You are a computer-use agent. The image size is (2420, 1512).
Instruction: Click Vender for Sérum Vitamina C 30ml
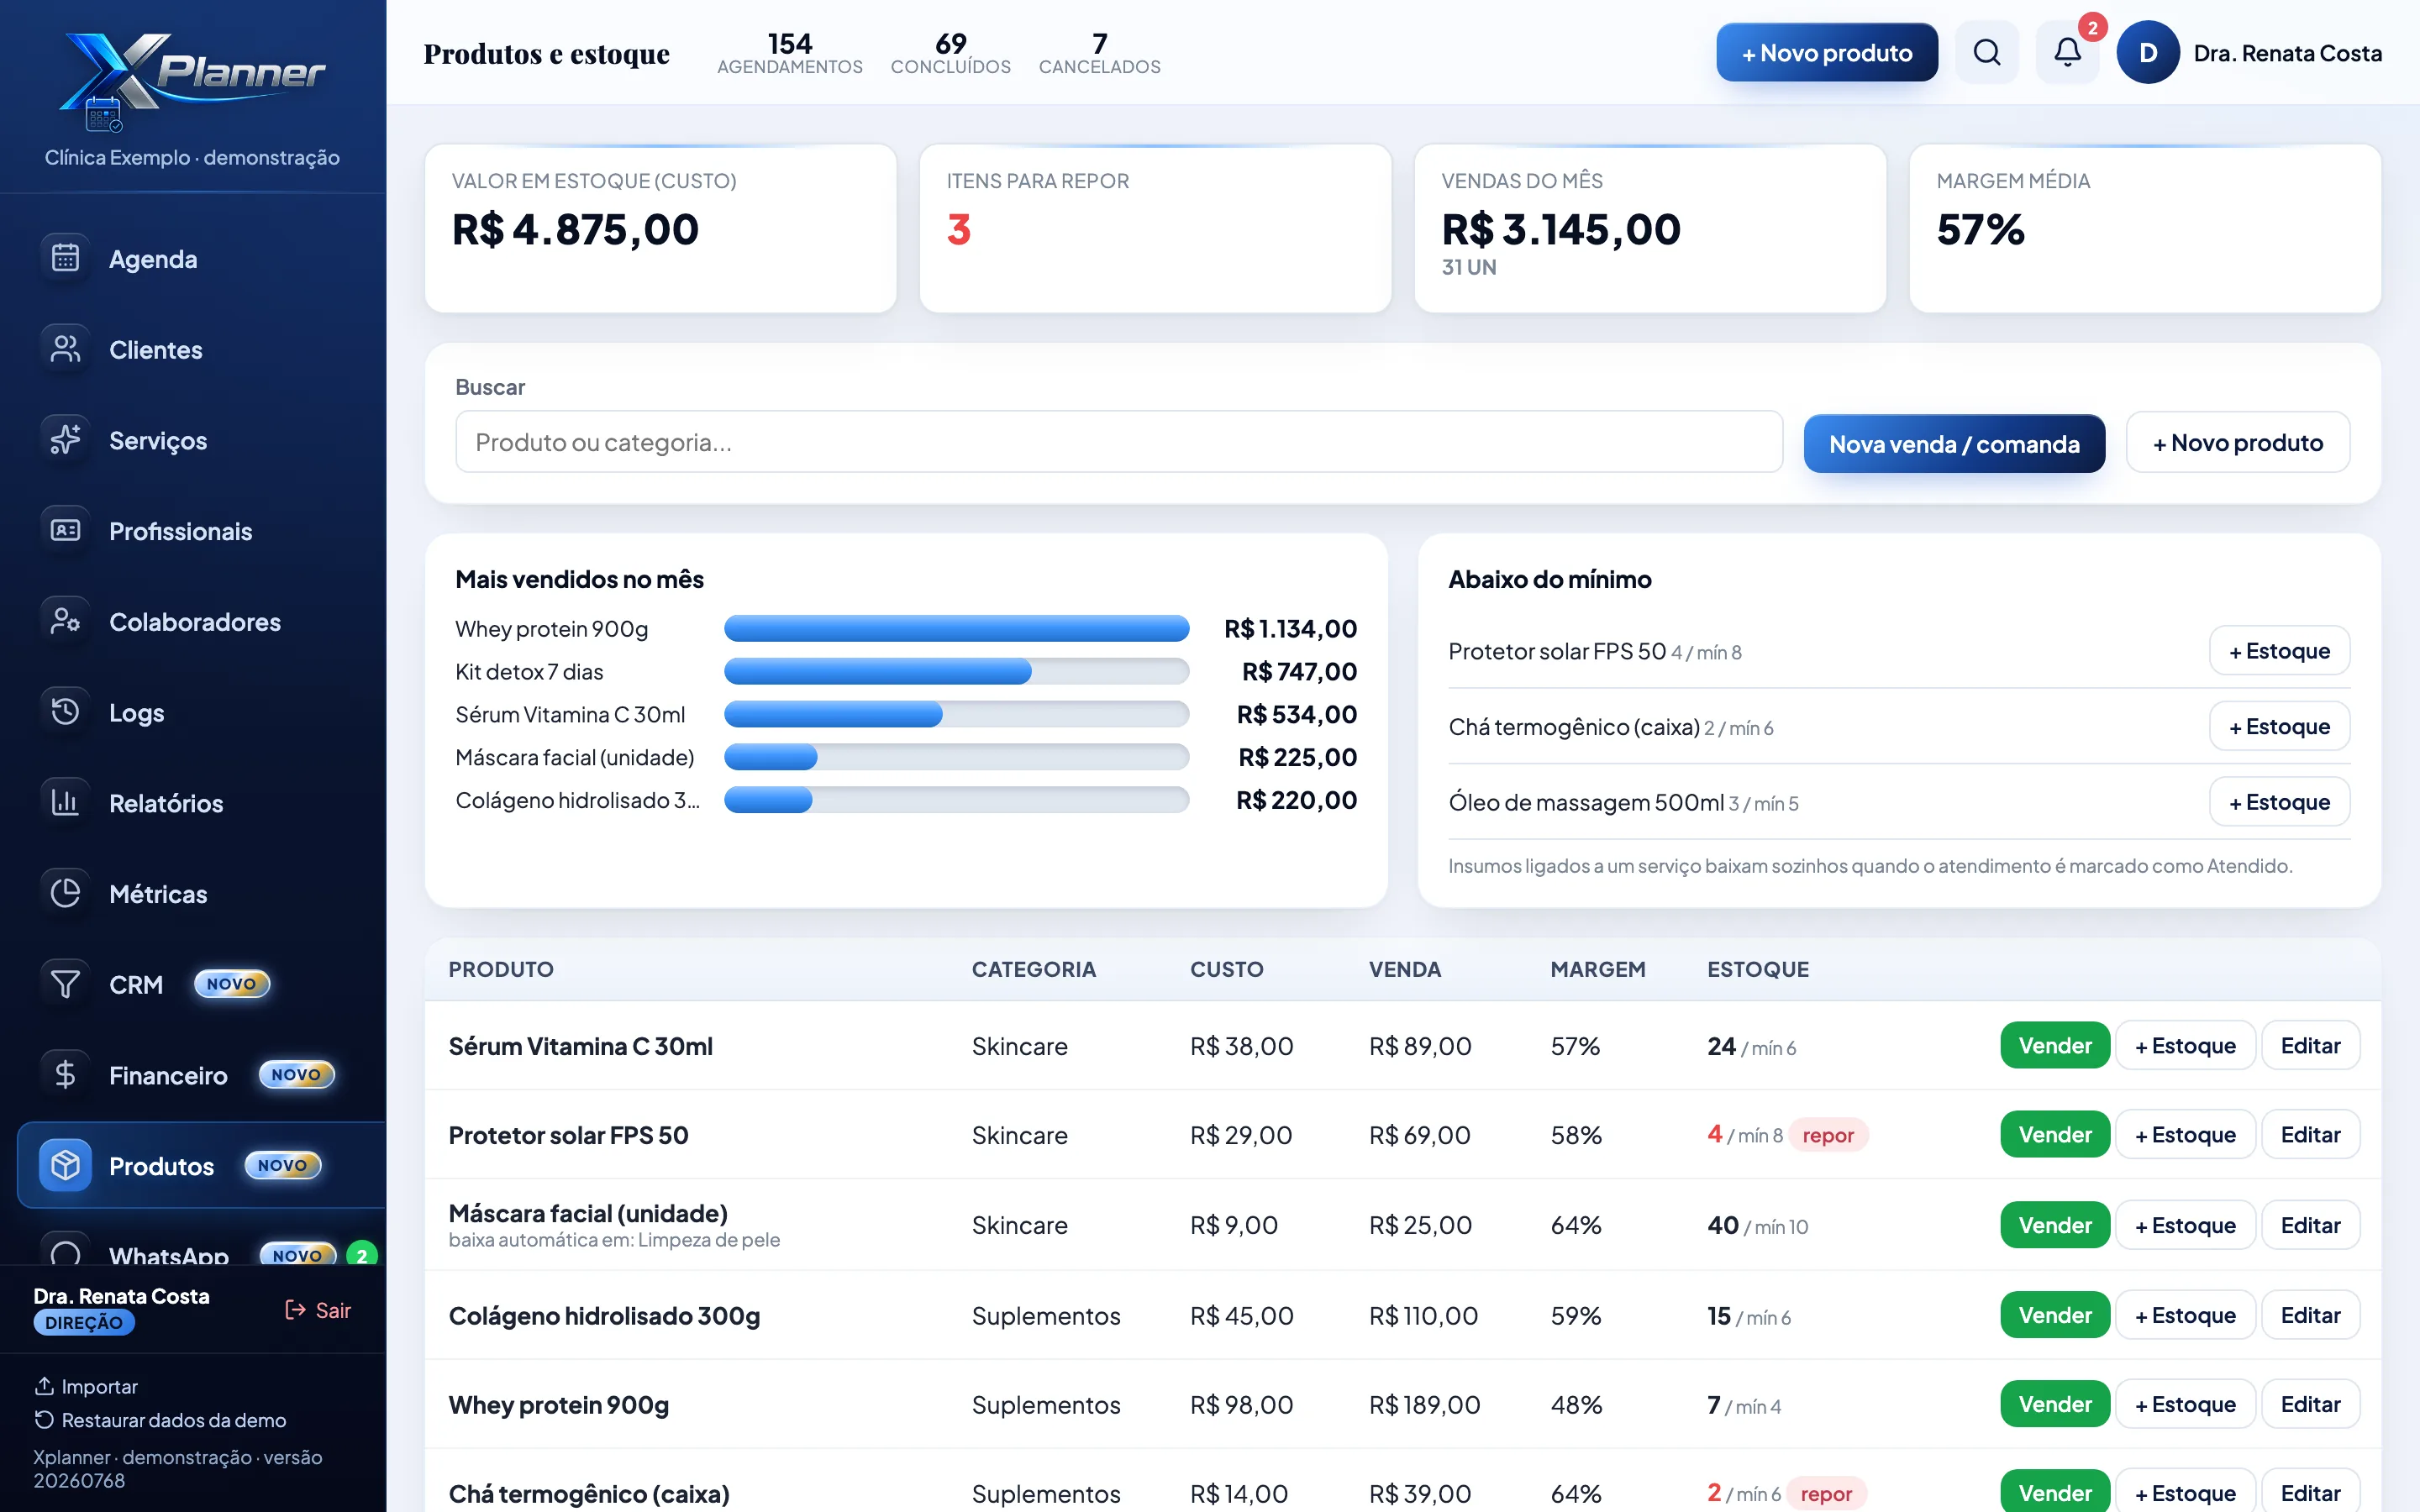pyautogui.click(x=2054, y=1045)
